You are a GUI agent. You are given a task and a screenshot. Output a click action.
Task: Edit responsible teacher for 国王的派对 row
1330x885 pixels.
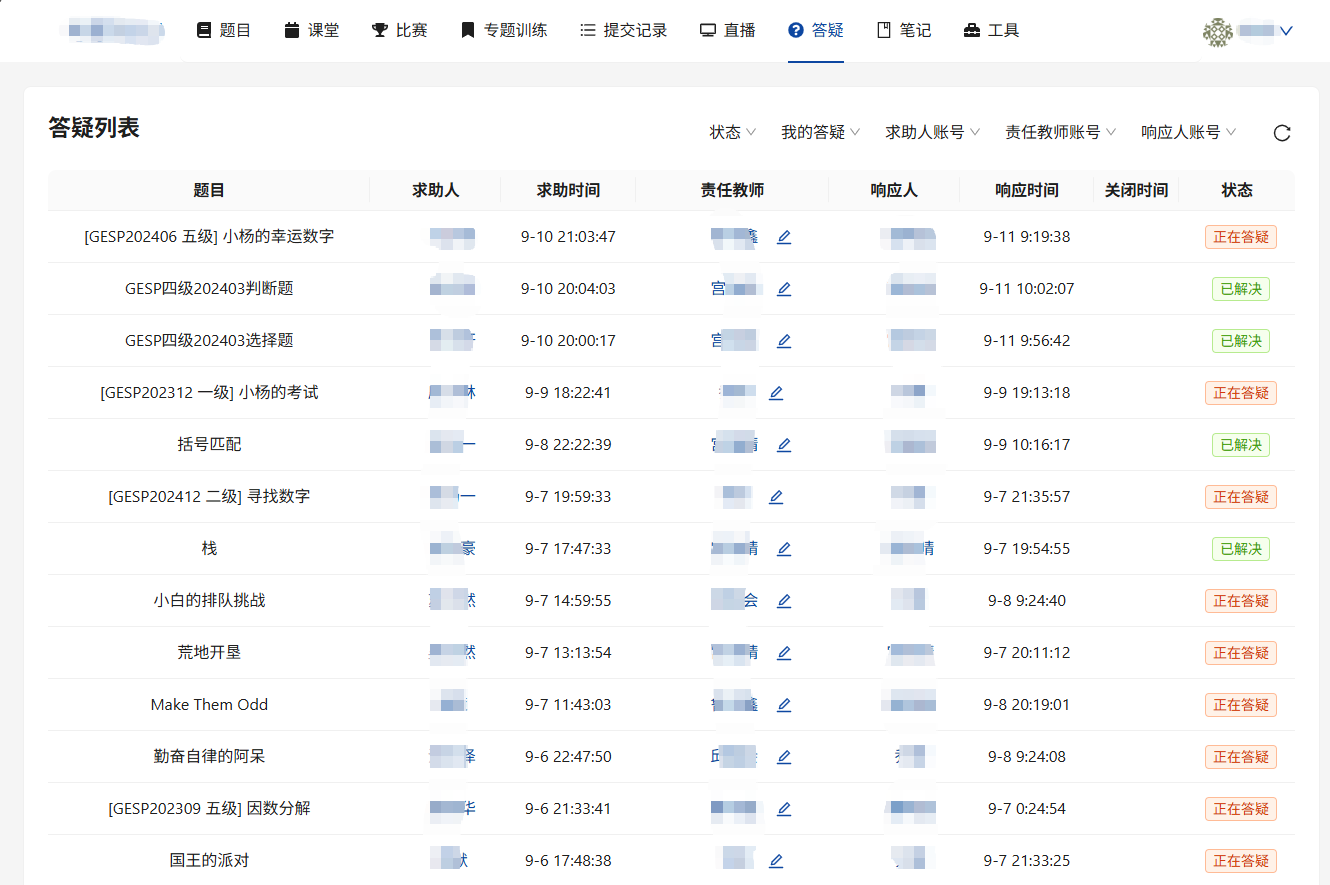point(776,861)
